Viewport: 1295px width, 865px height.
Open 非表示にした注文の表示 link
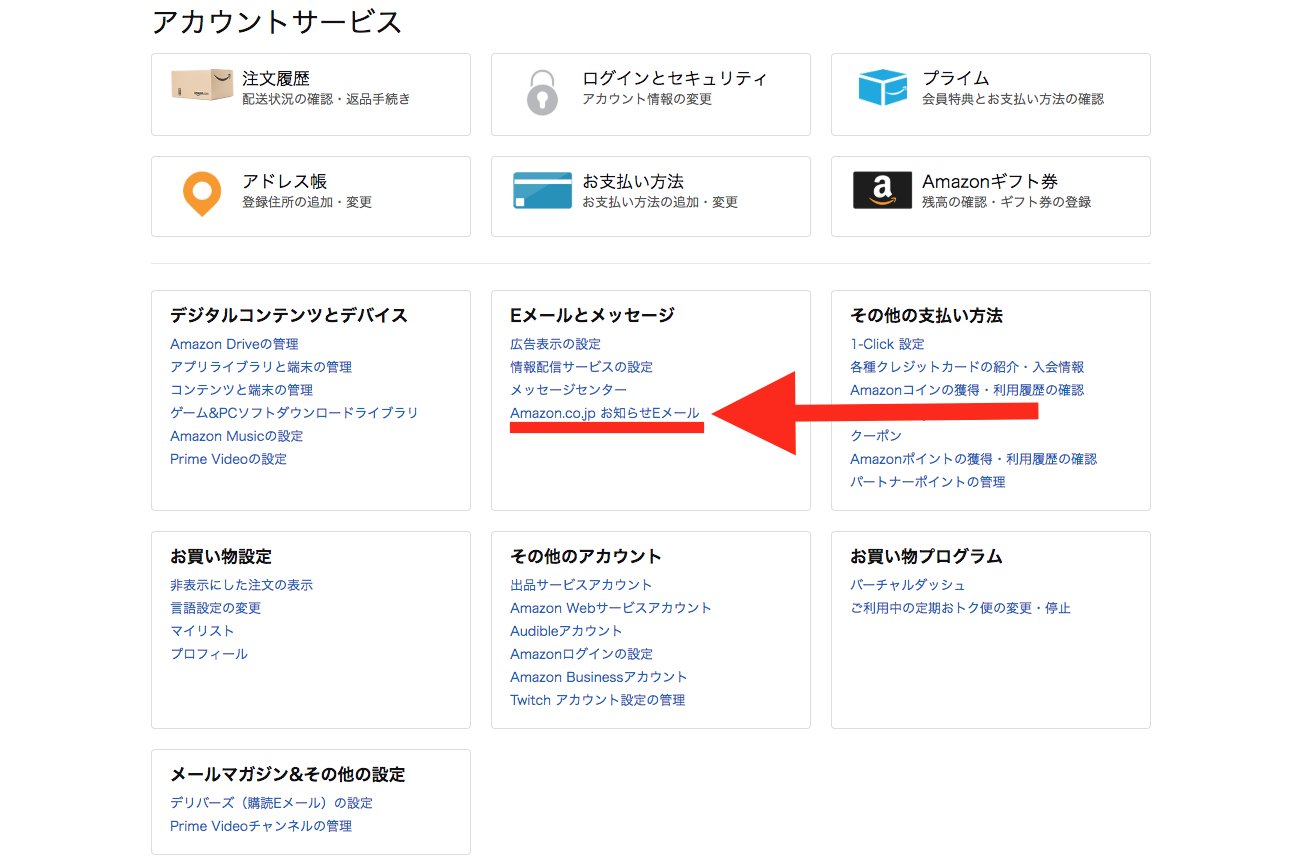coord(241,585)
